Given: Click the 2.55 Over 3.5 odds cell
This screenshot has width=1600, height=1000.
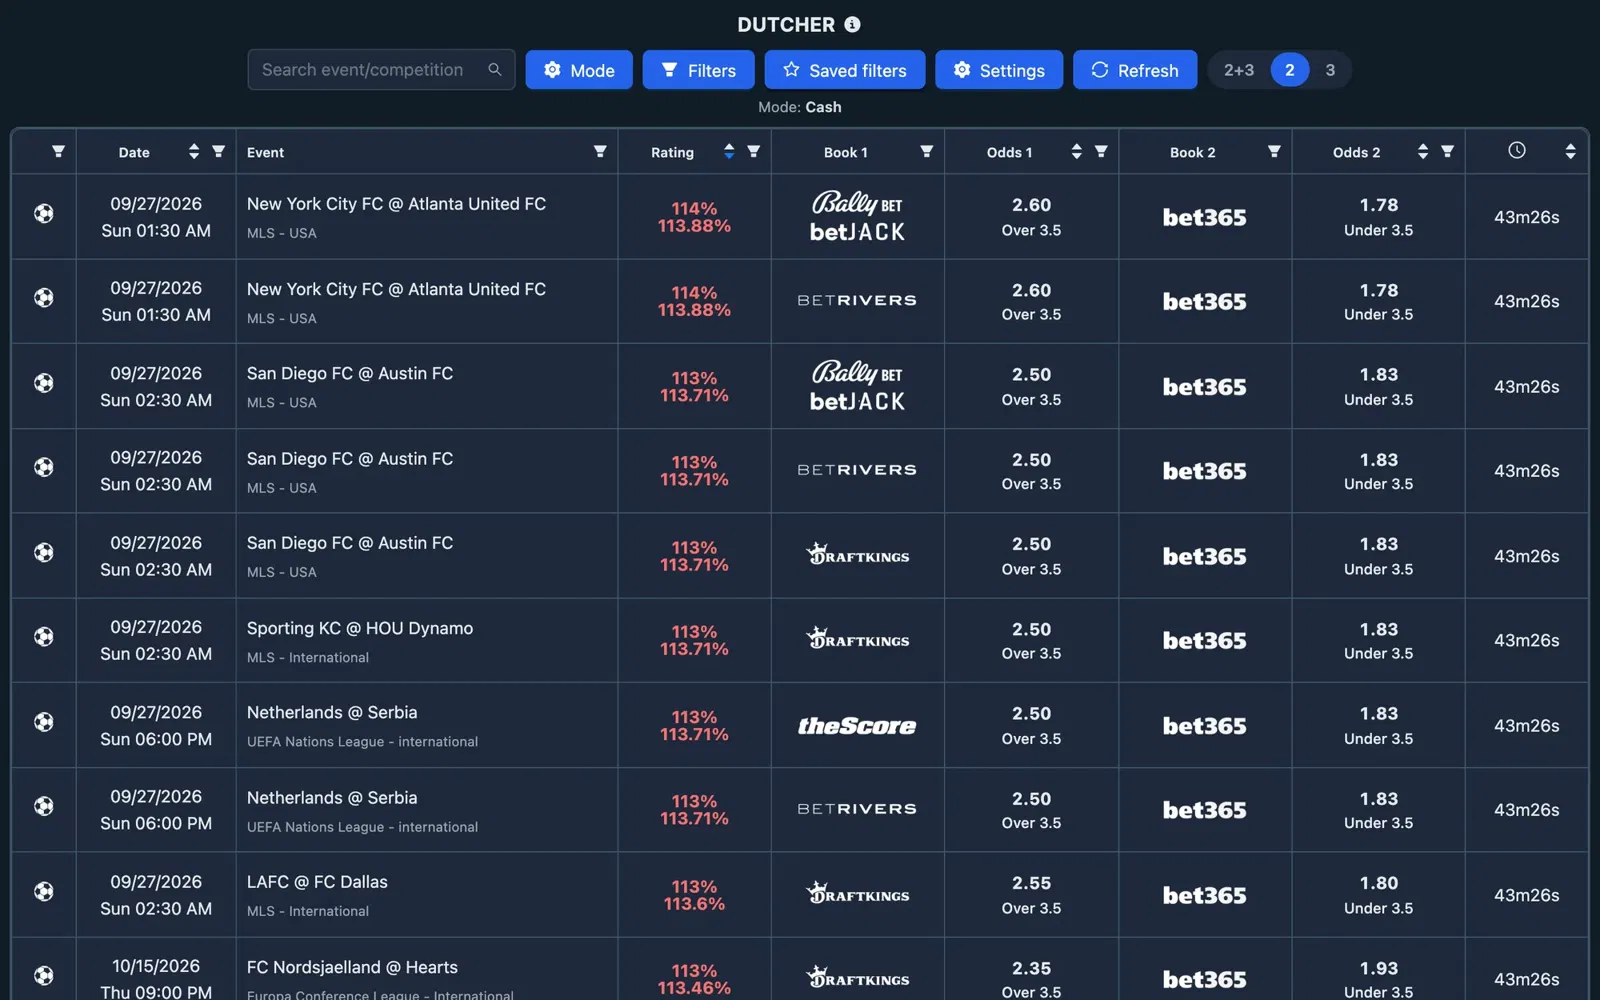Looking at the screenshot, I should (1031, 895).
